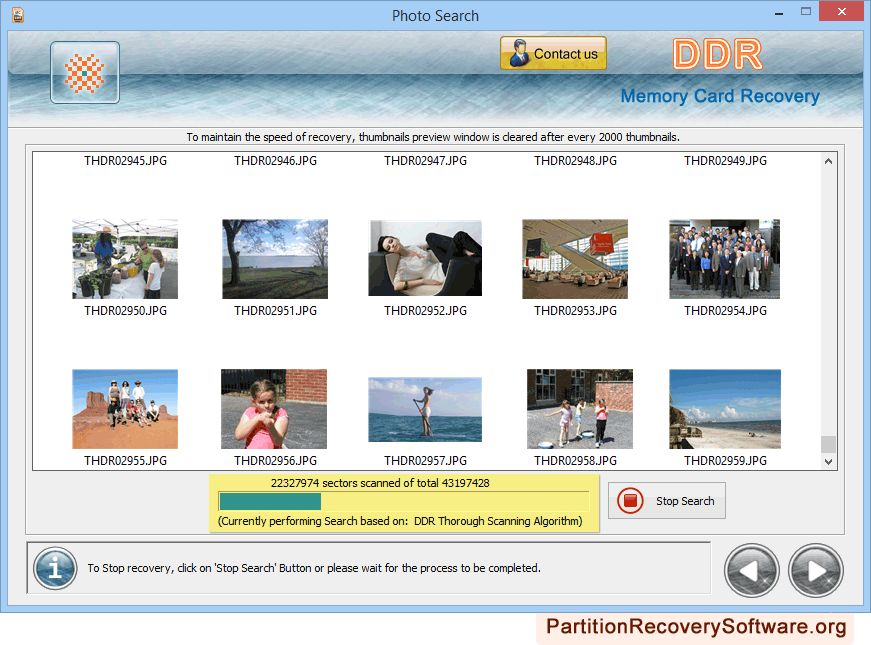Click the Contact us button
Screen dimensions: 871x645
point(553,53)
